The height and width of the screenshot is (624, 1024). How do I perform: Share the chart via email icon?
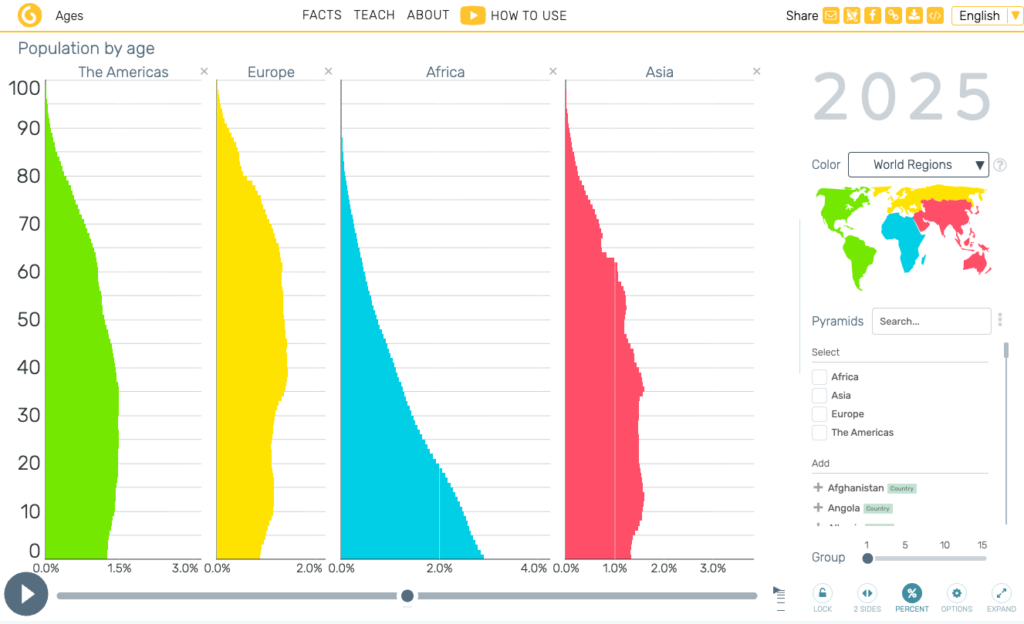click(831, 15)
